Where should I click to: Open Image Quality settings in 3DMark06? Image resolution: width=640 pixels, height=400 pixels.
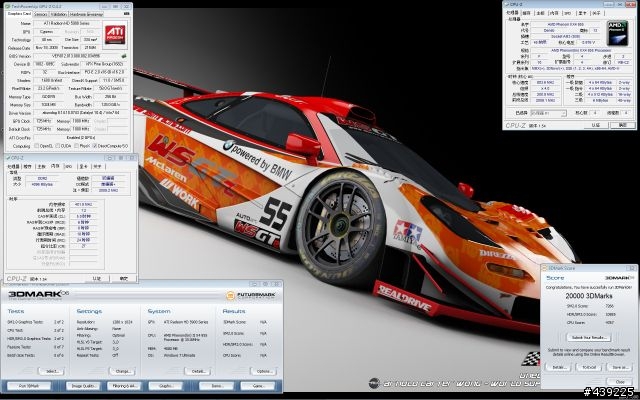coord(83,386)
